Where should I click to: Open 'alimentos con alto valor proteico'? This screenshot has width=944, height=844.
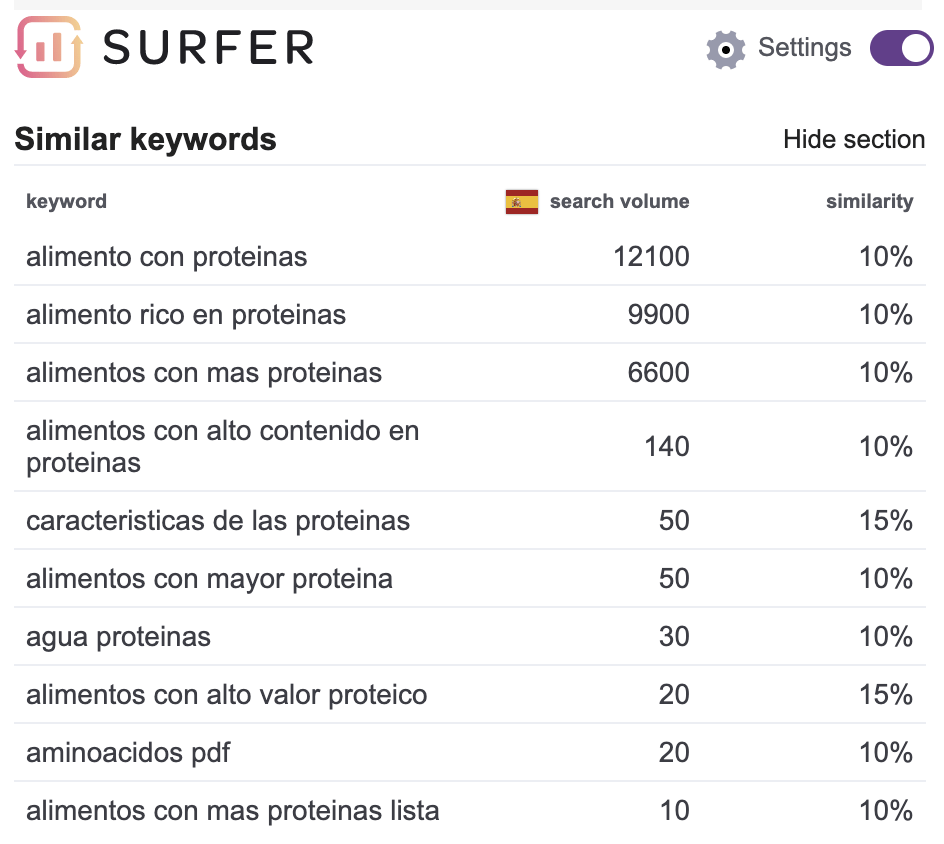(x=226, y=695)
